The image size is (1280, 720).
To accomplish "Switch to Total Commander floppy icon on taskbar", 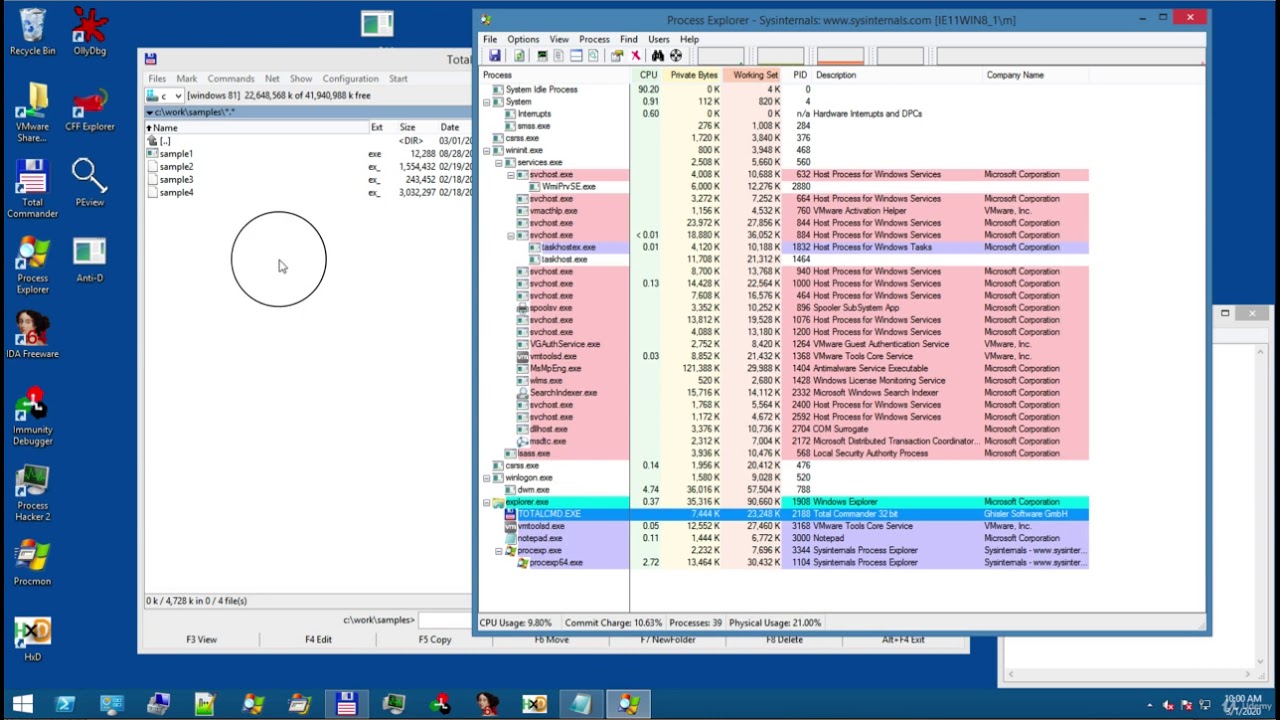I will 346,705.
